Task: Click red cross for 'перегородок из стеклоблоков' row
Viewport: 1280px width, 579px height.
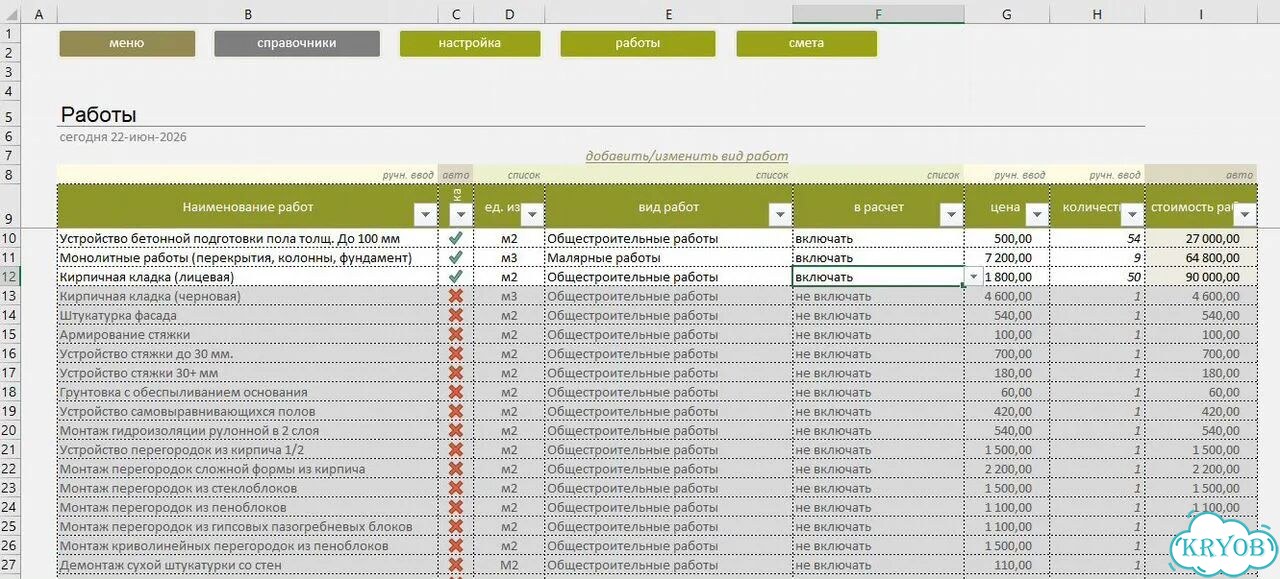Action: [456, 488]
